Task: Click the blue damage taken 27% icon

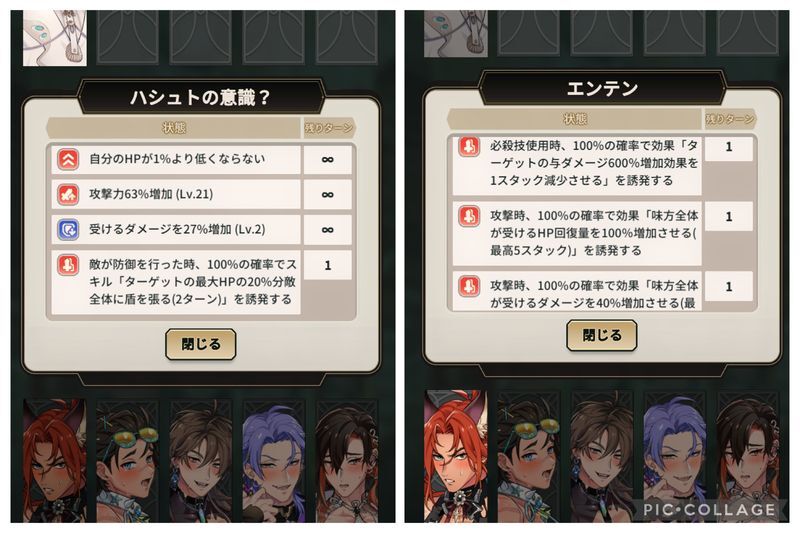Action: 68,230
